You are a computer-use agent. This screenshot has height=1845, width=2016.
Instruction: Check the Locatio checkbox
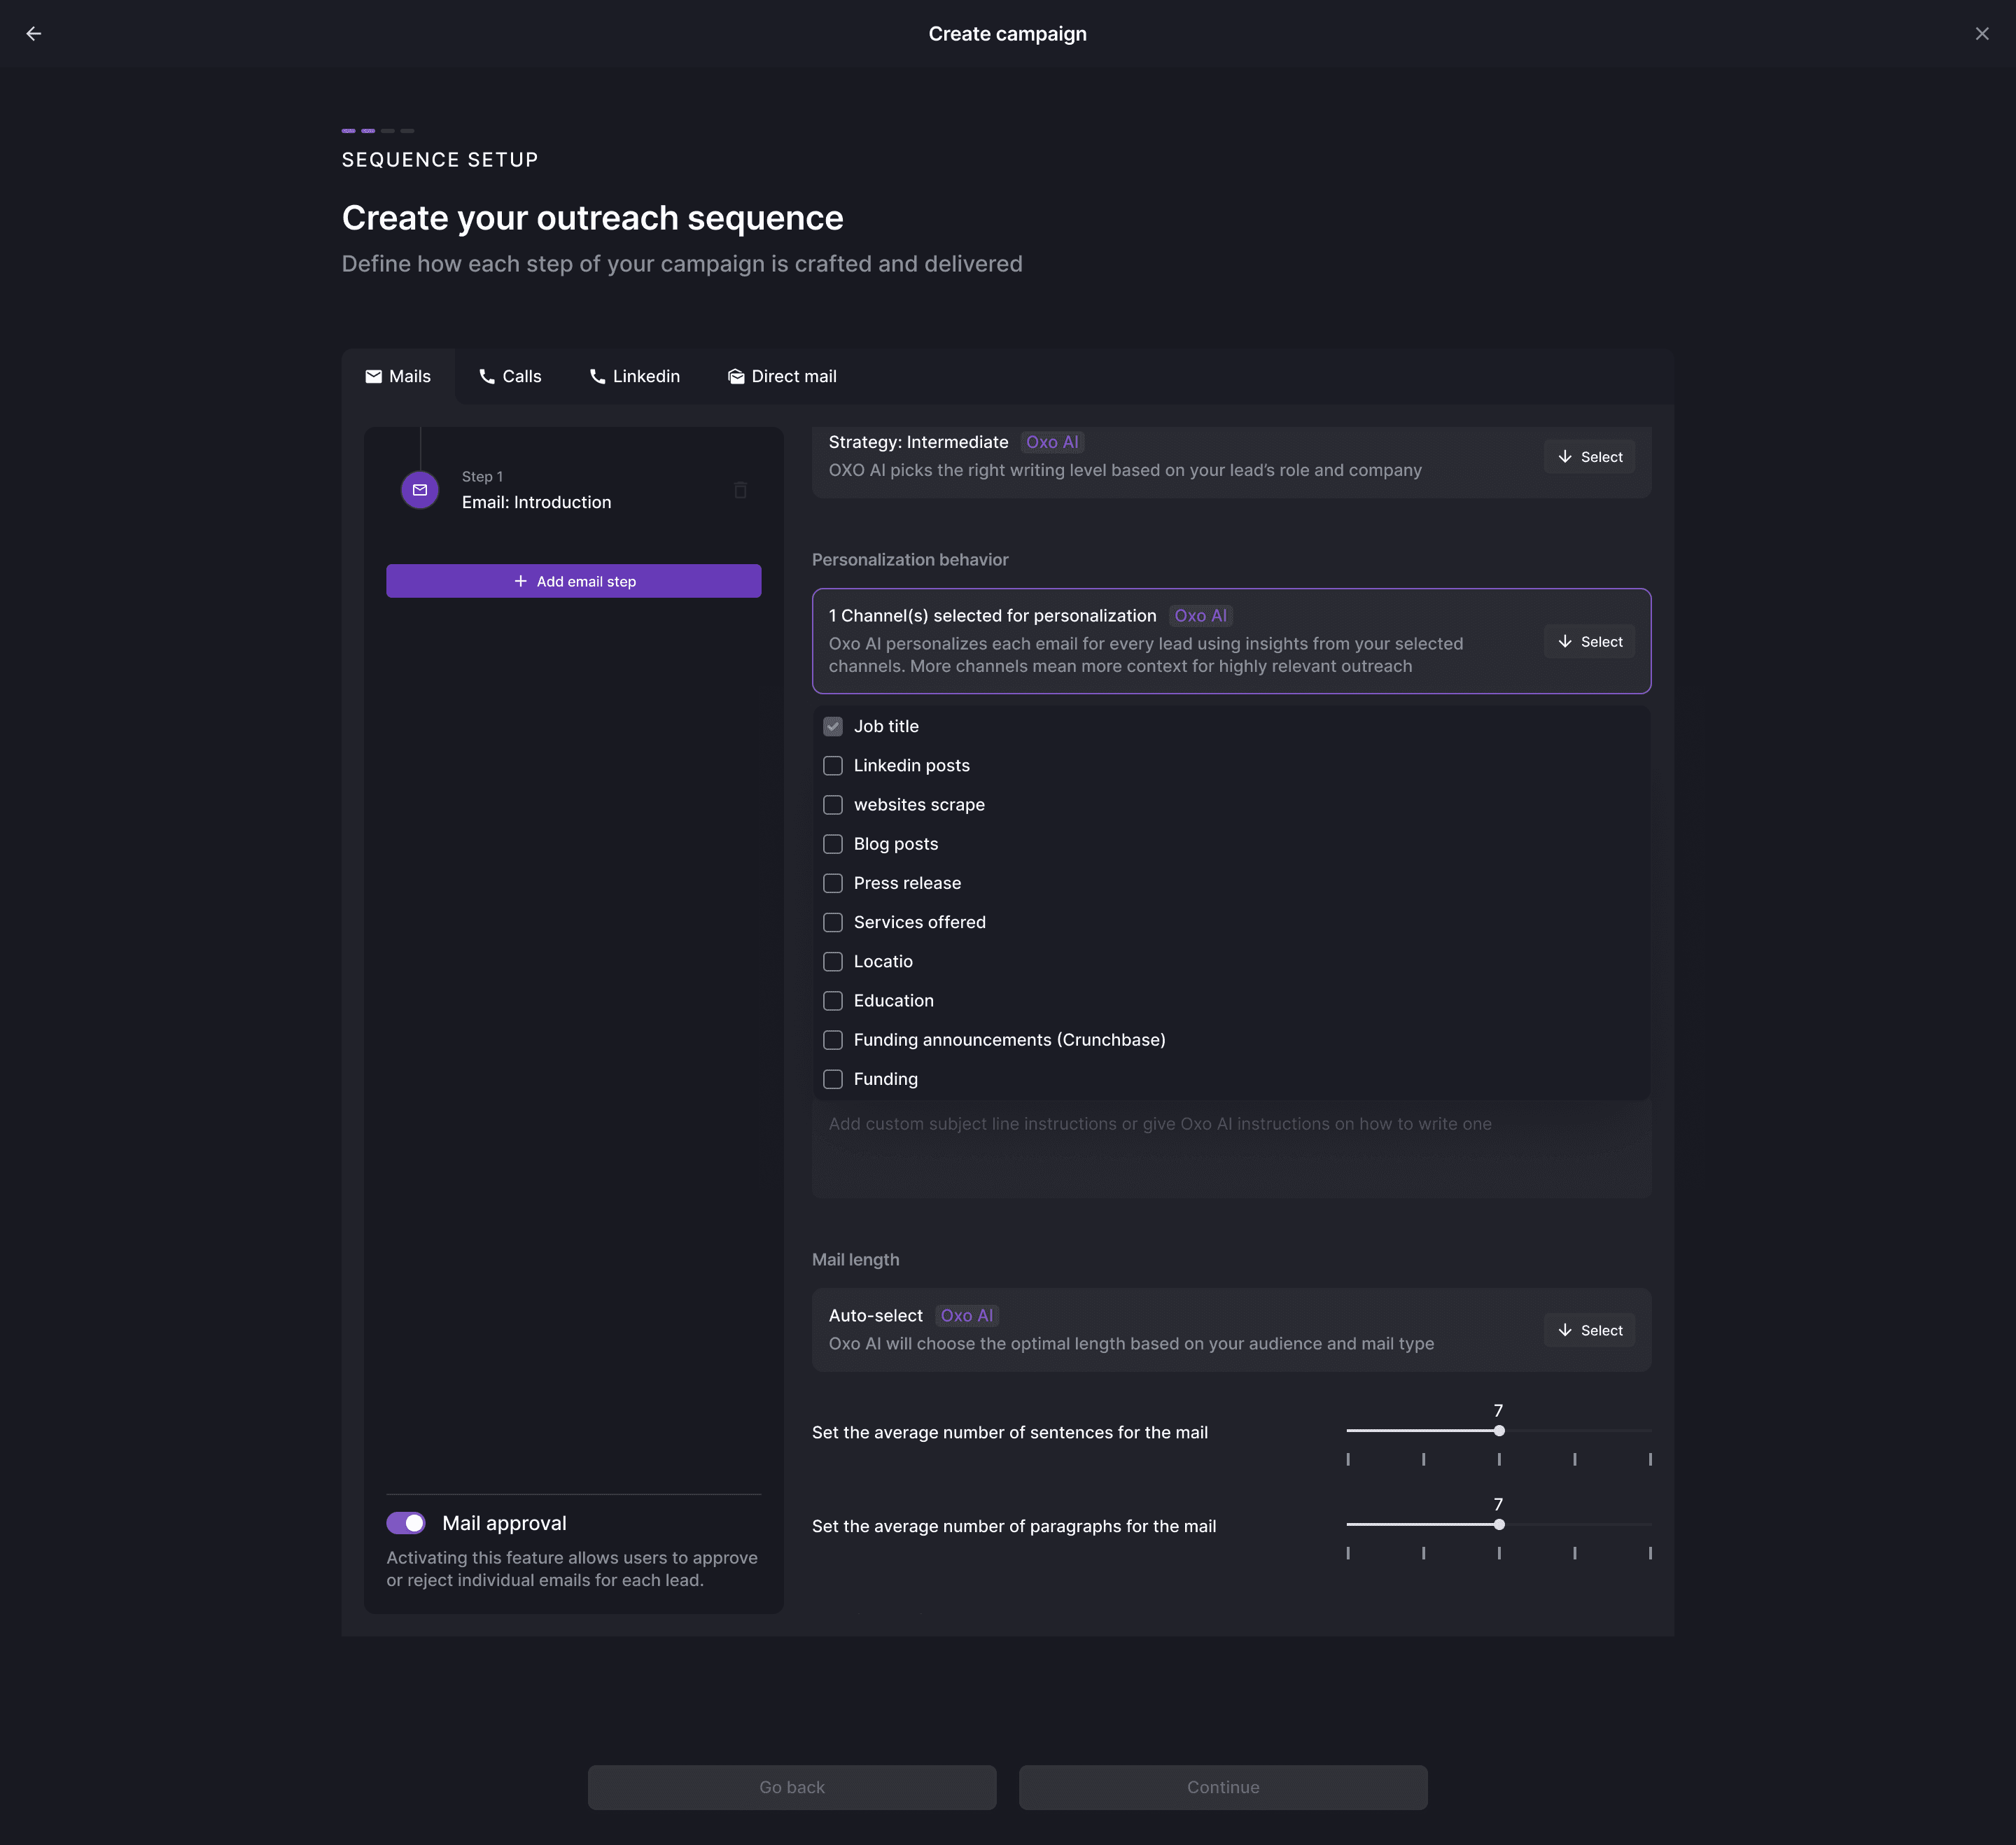(x=833, y=962)
